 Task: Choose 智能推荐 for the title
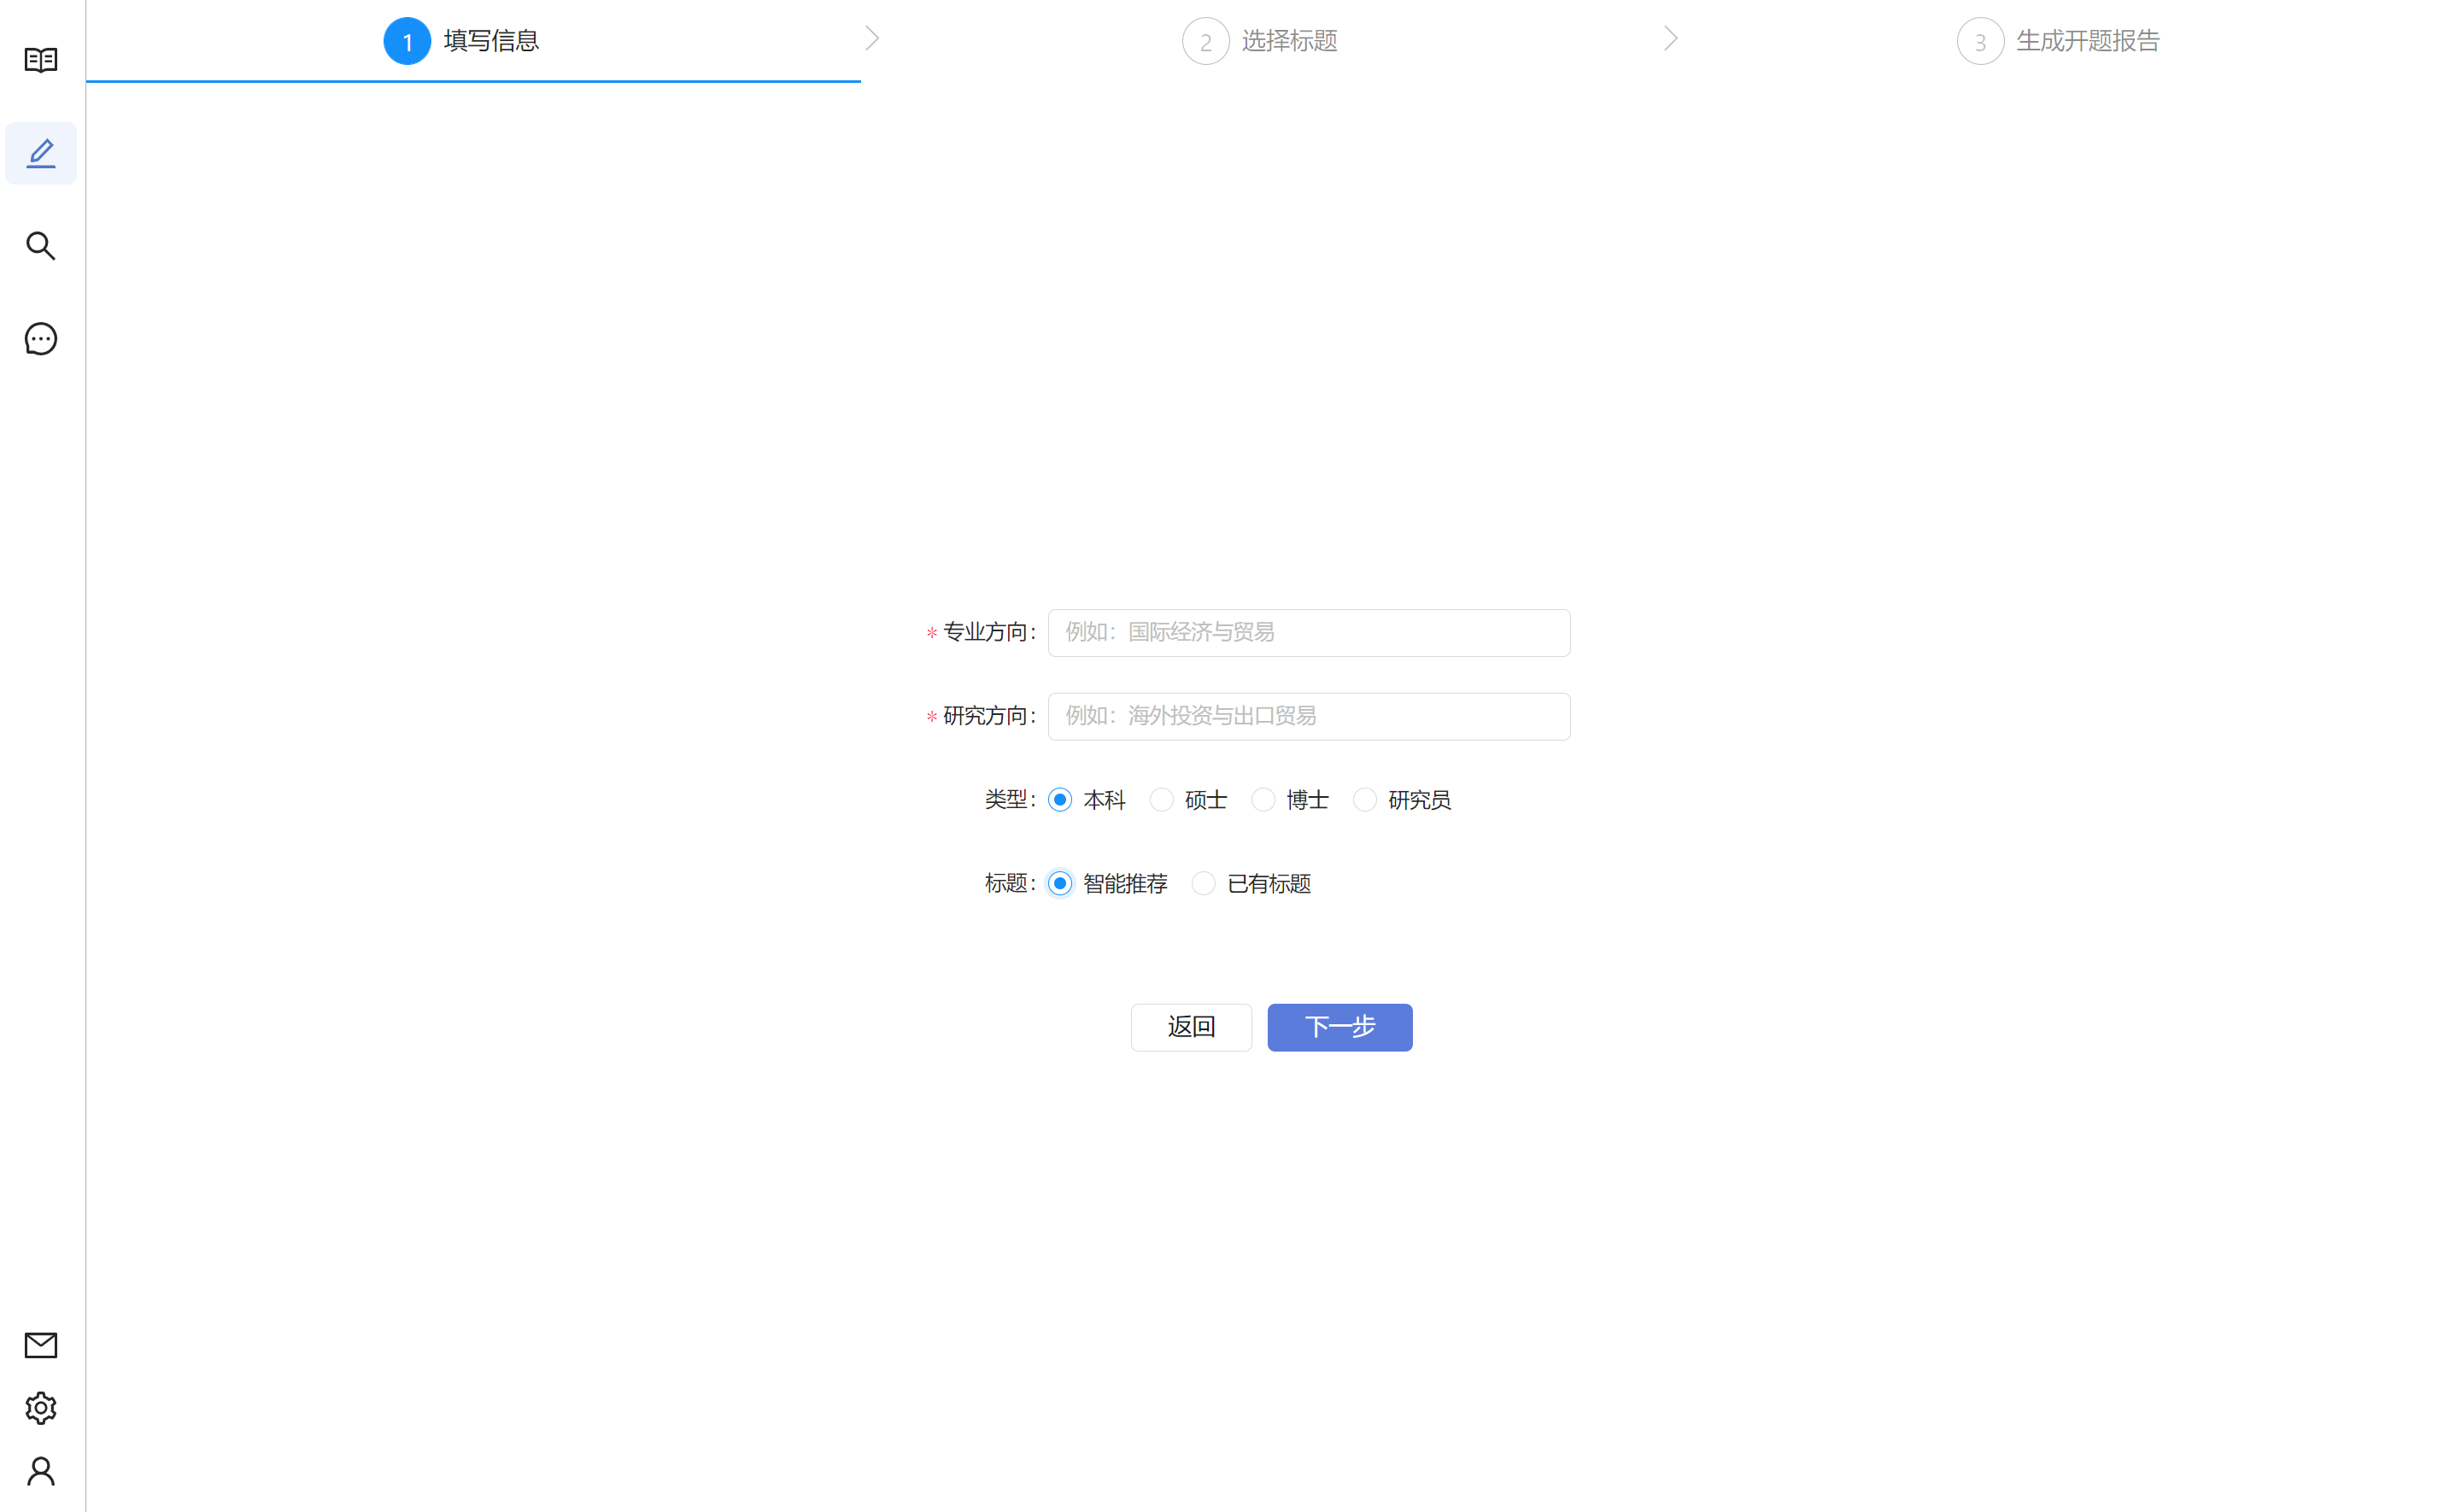[1060, 884]
